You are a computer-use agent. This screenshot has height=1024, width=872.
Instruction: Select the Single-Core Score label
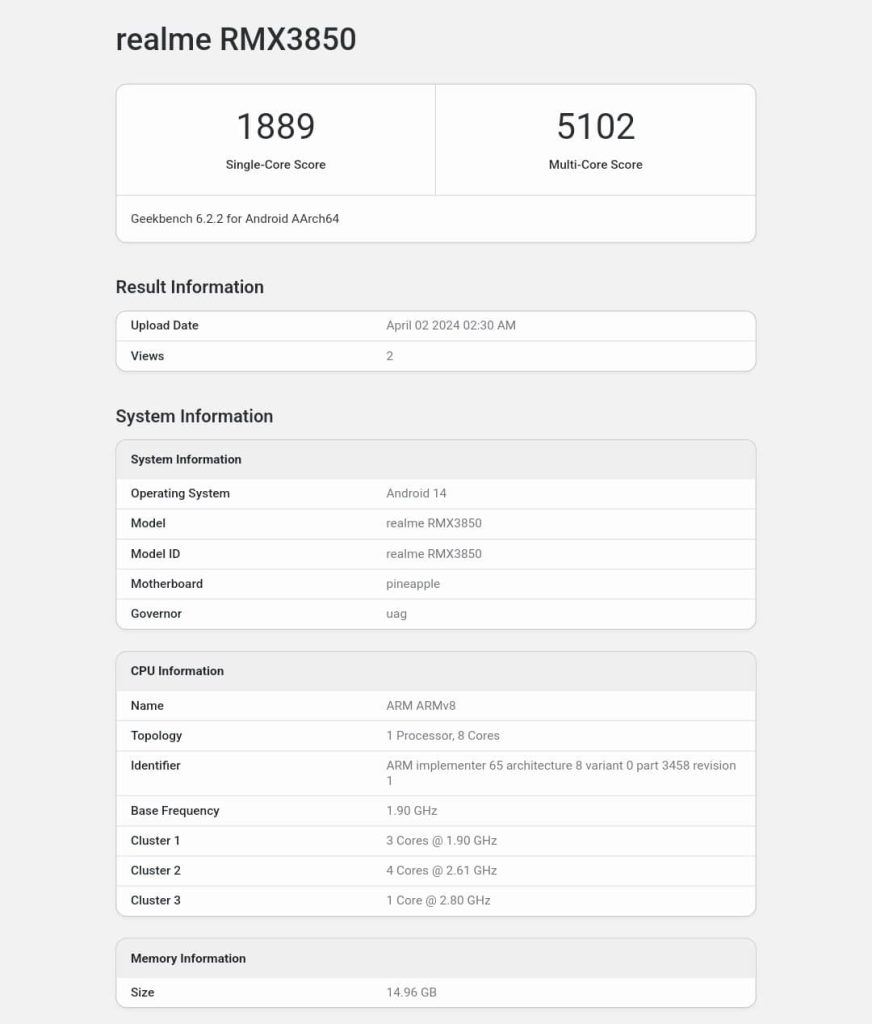coord(275,165)
